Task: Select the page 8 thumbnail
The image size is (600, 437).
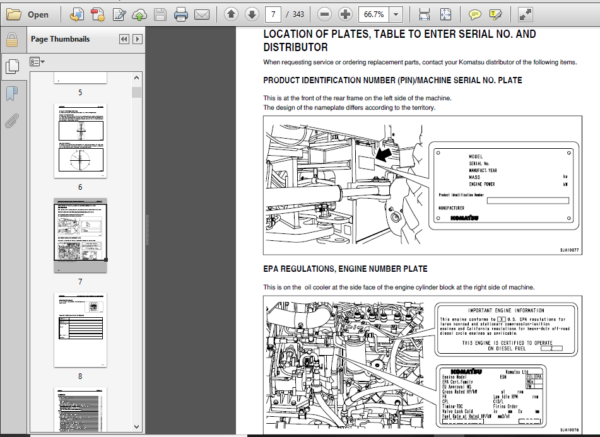Action: tap(80, 330)
